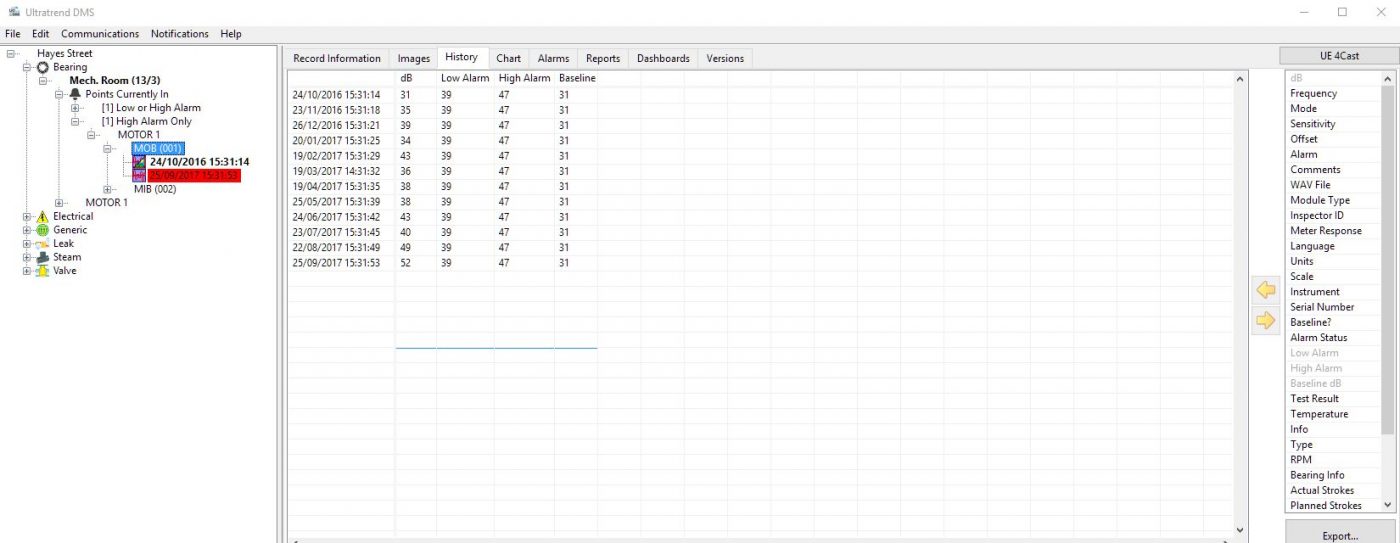Select Temperature in the field list
The image size is (1400, 543).
1318,414
